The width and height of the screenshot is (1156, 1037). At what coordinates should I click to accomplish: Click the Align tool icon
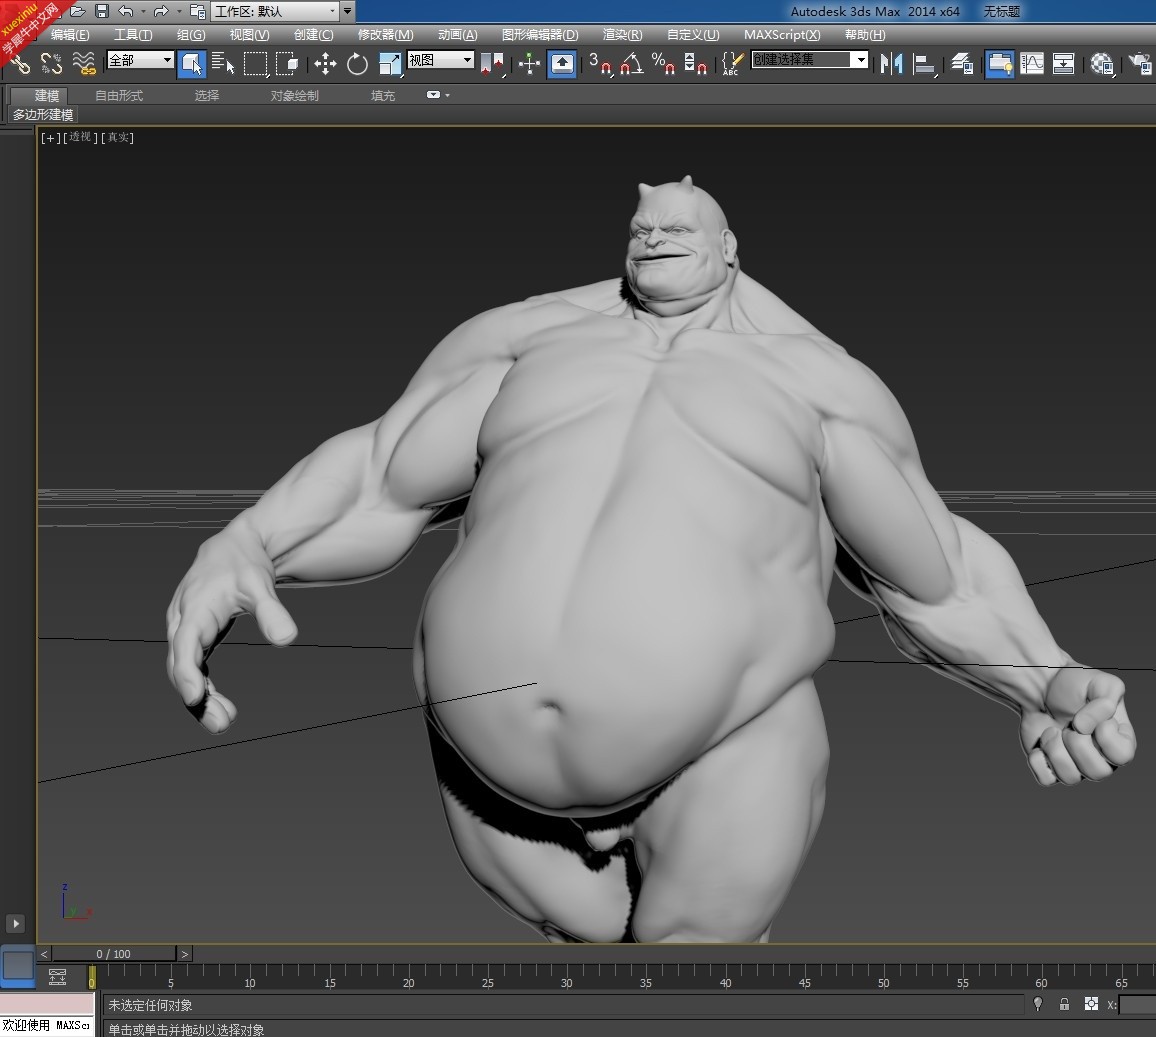click(x=925, y=64)
